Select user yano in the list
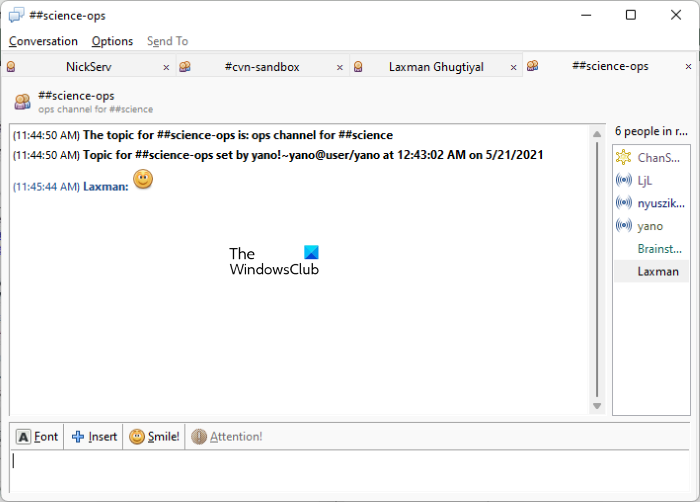 [651, 226]
